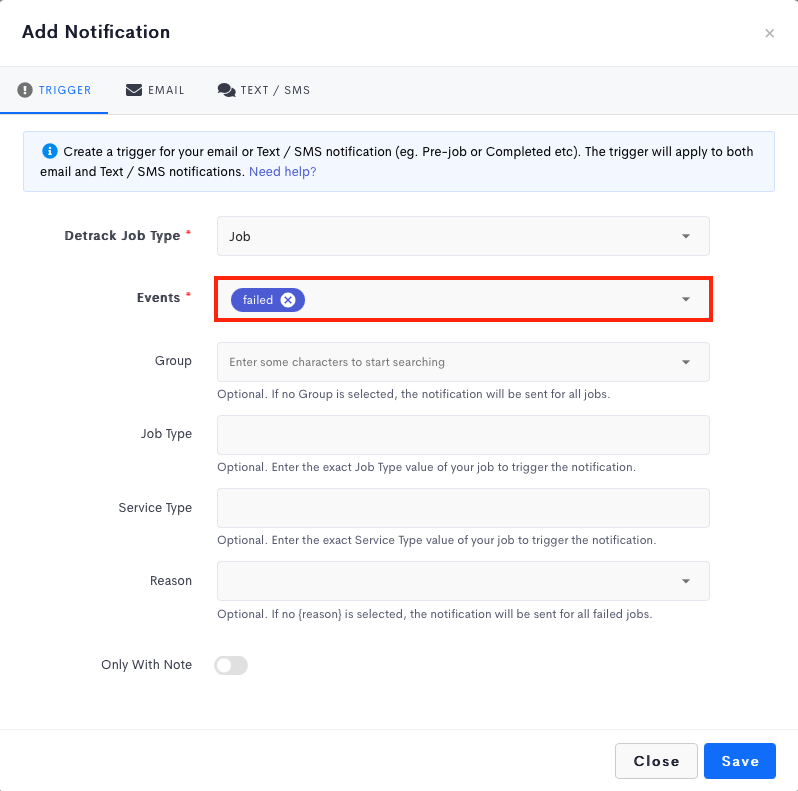Open the 'Need help?' link
The image size is (798, 791).
pyautogui.click(x=282, y=172)
